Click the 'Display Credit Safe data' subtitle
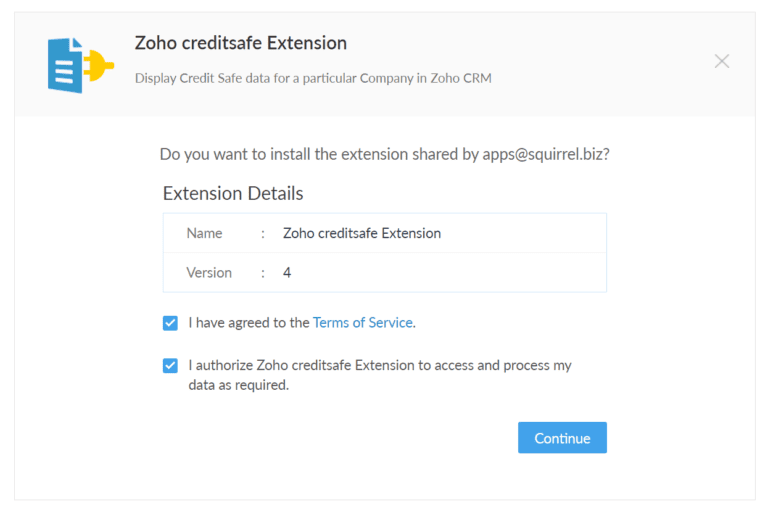 (313, 78)
